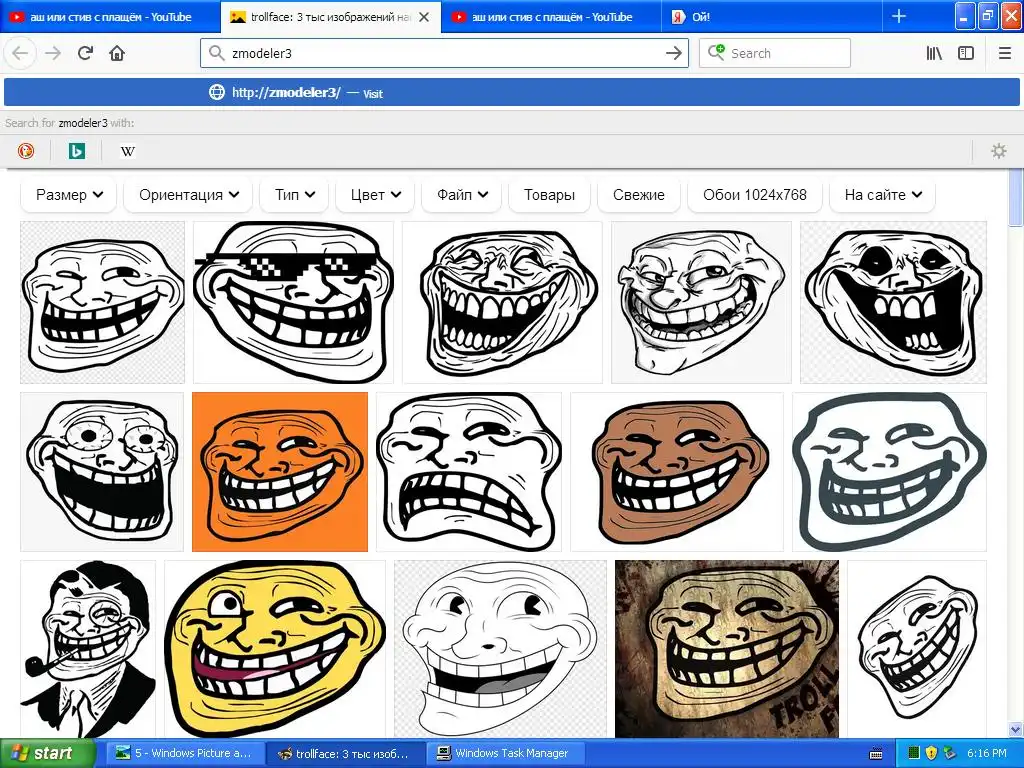The image size is (1024, 768).
Task: Close the trollface images tab
Action: (424, 17)
